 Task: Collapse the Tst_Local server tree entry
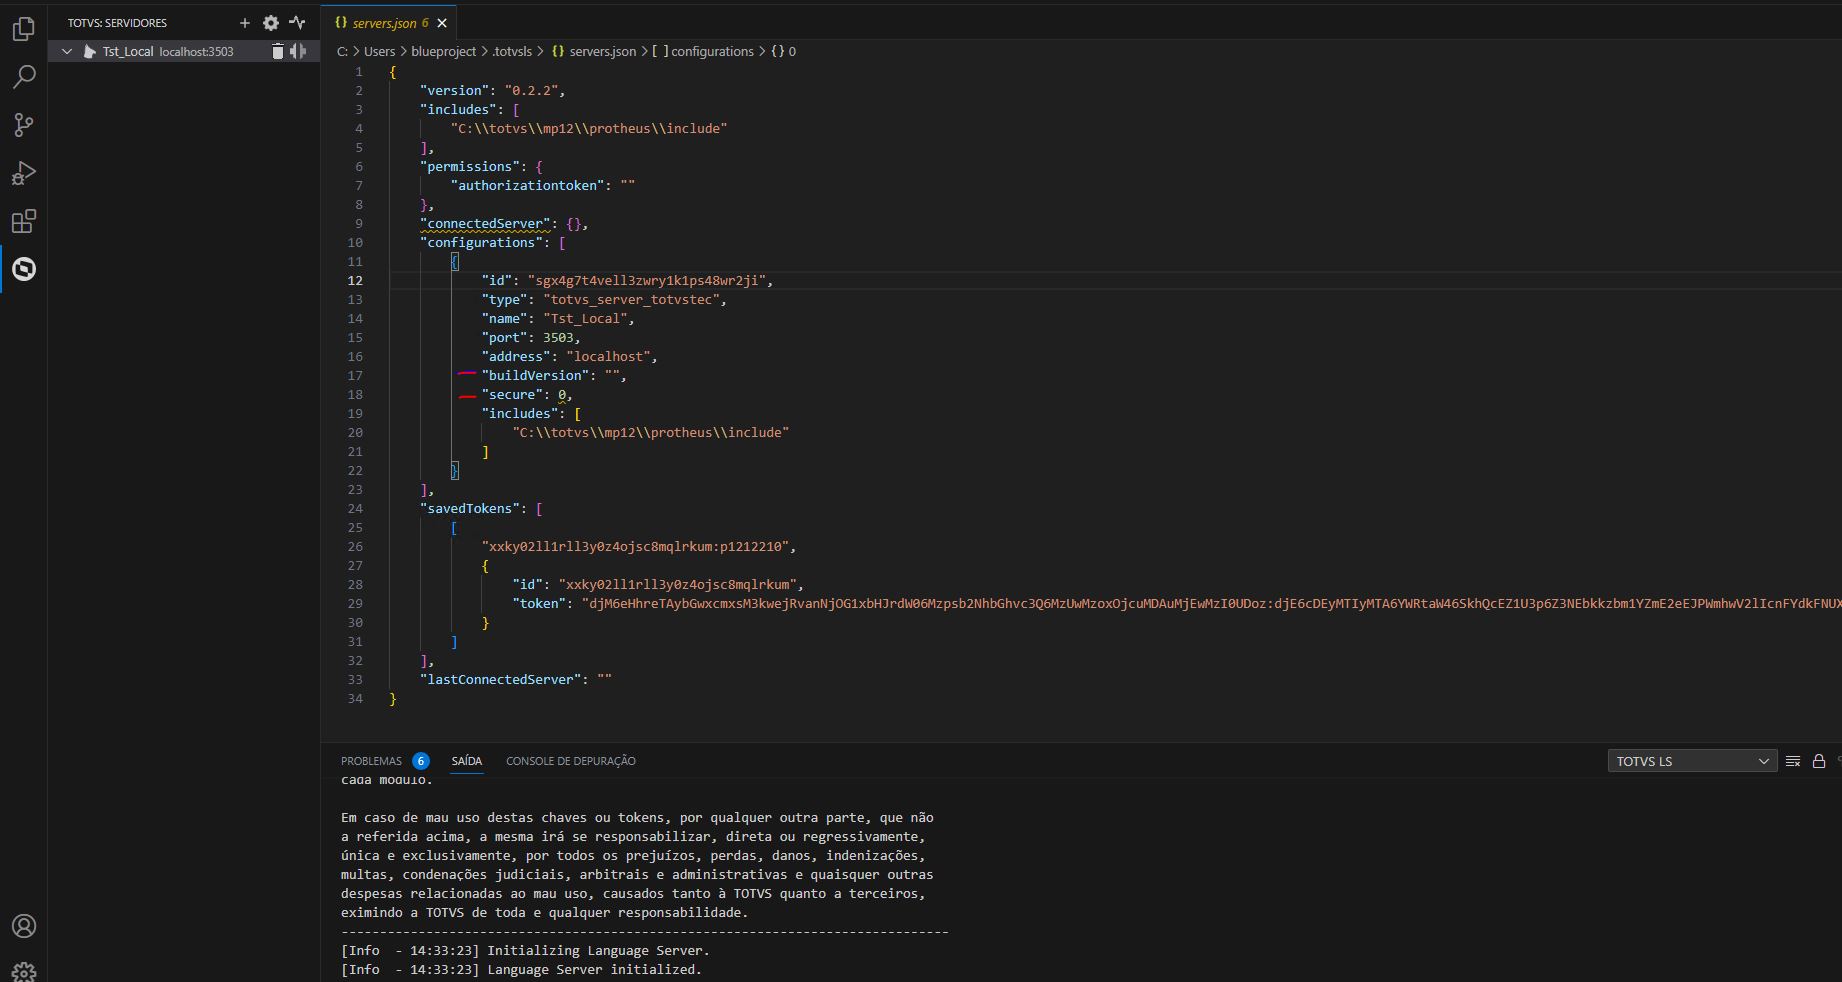65,51
